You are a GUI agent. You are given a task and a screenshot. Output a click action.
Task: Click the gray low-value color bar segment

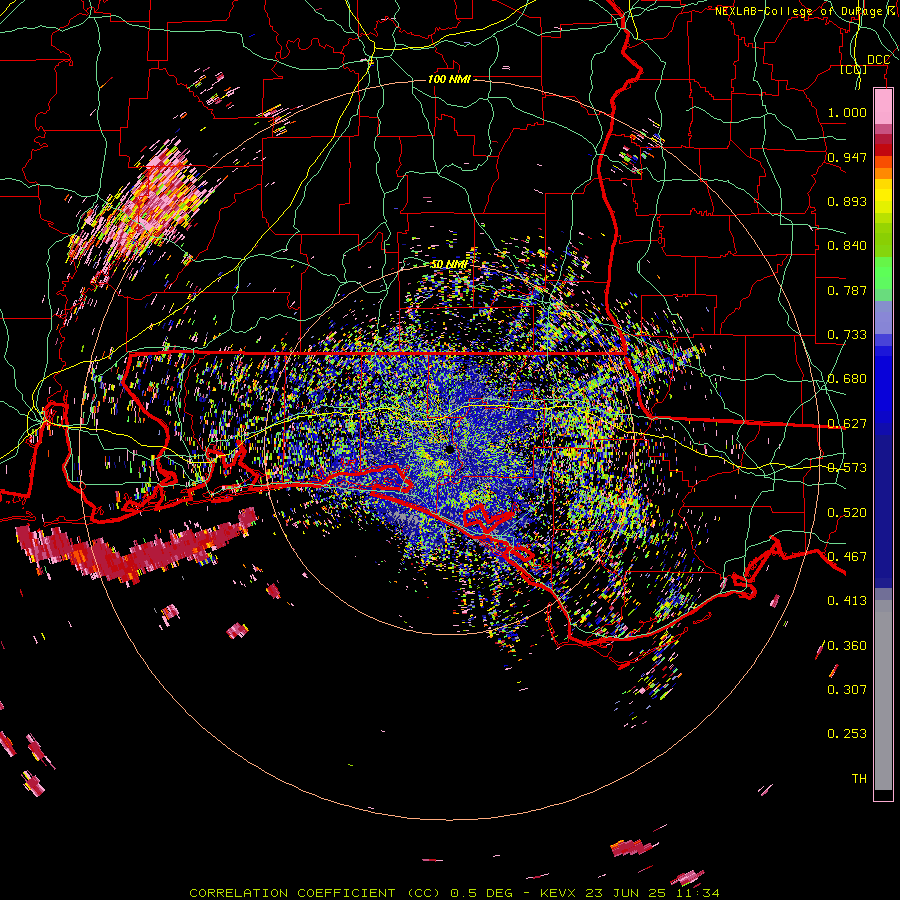click(883, 695)
